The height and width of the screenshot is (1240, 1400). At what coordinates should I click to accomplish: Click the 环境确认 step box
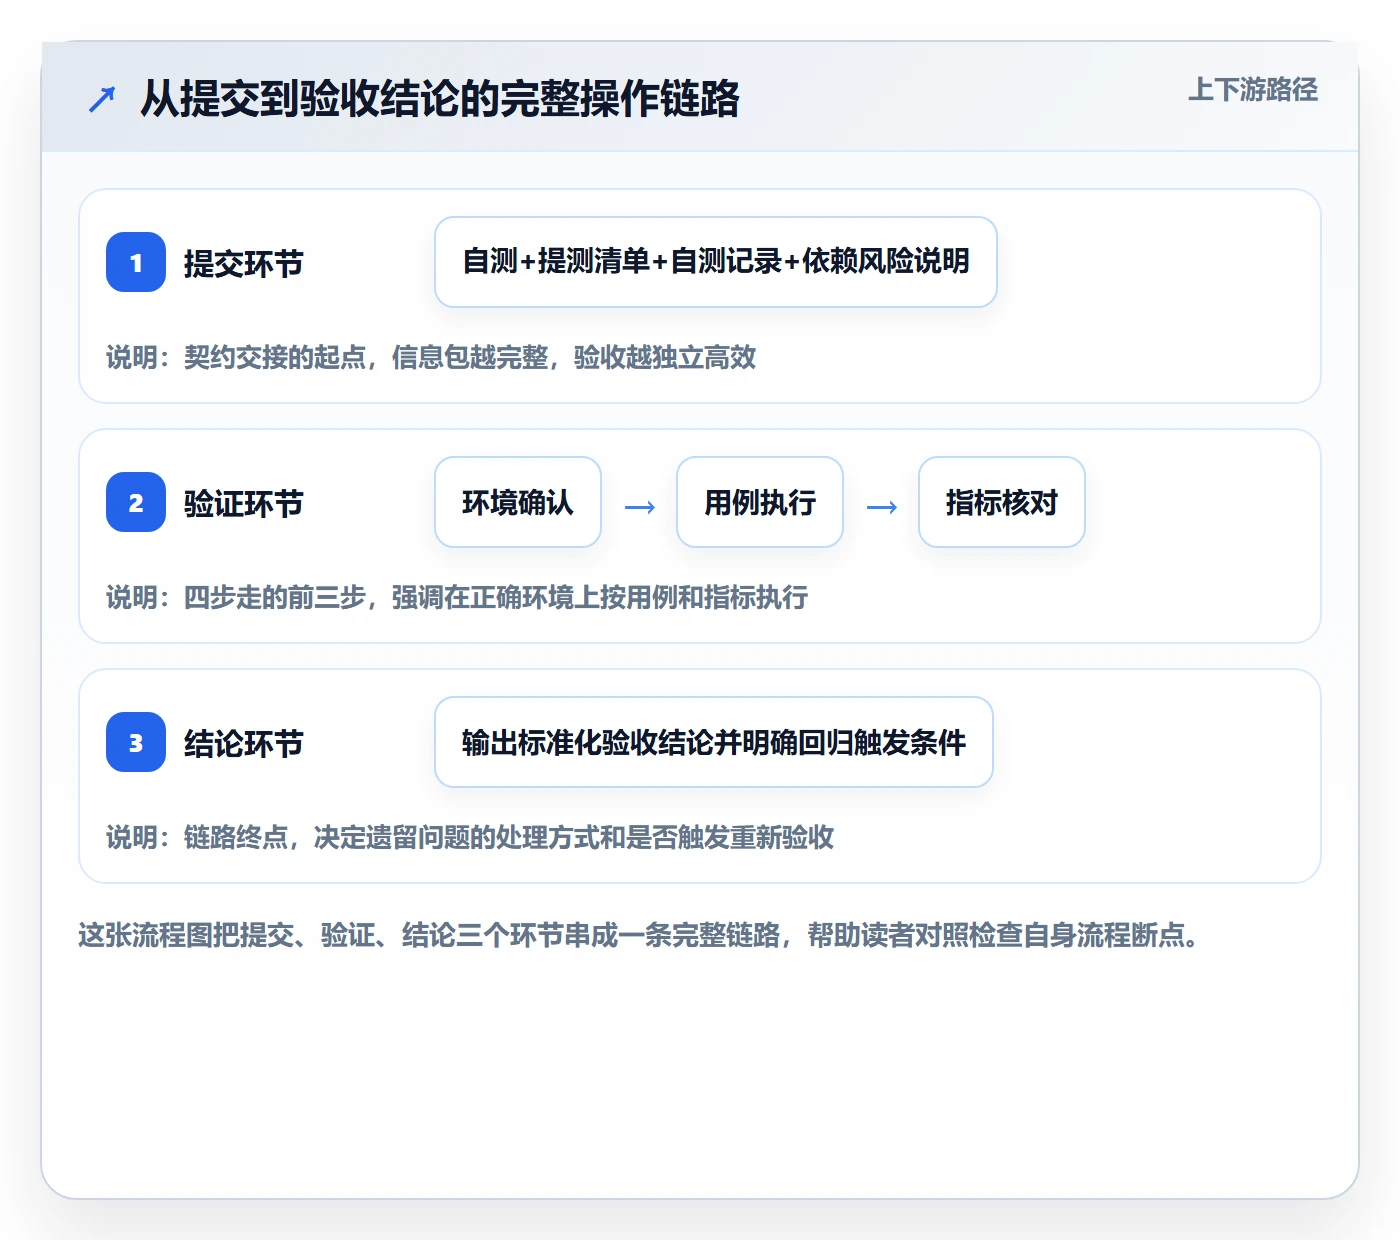click(x=518, y=502)
